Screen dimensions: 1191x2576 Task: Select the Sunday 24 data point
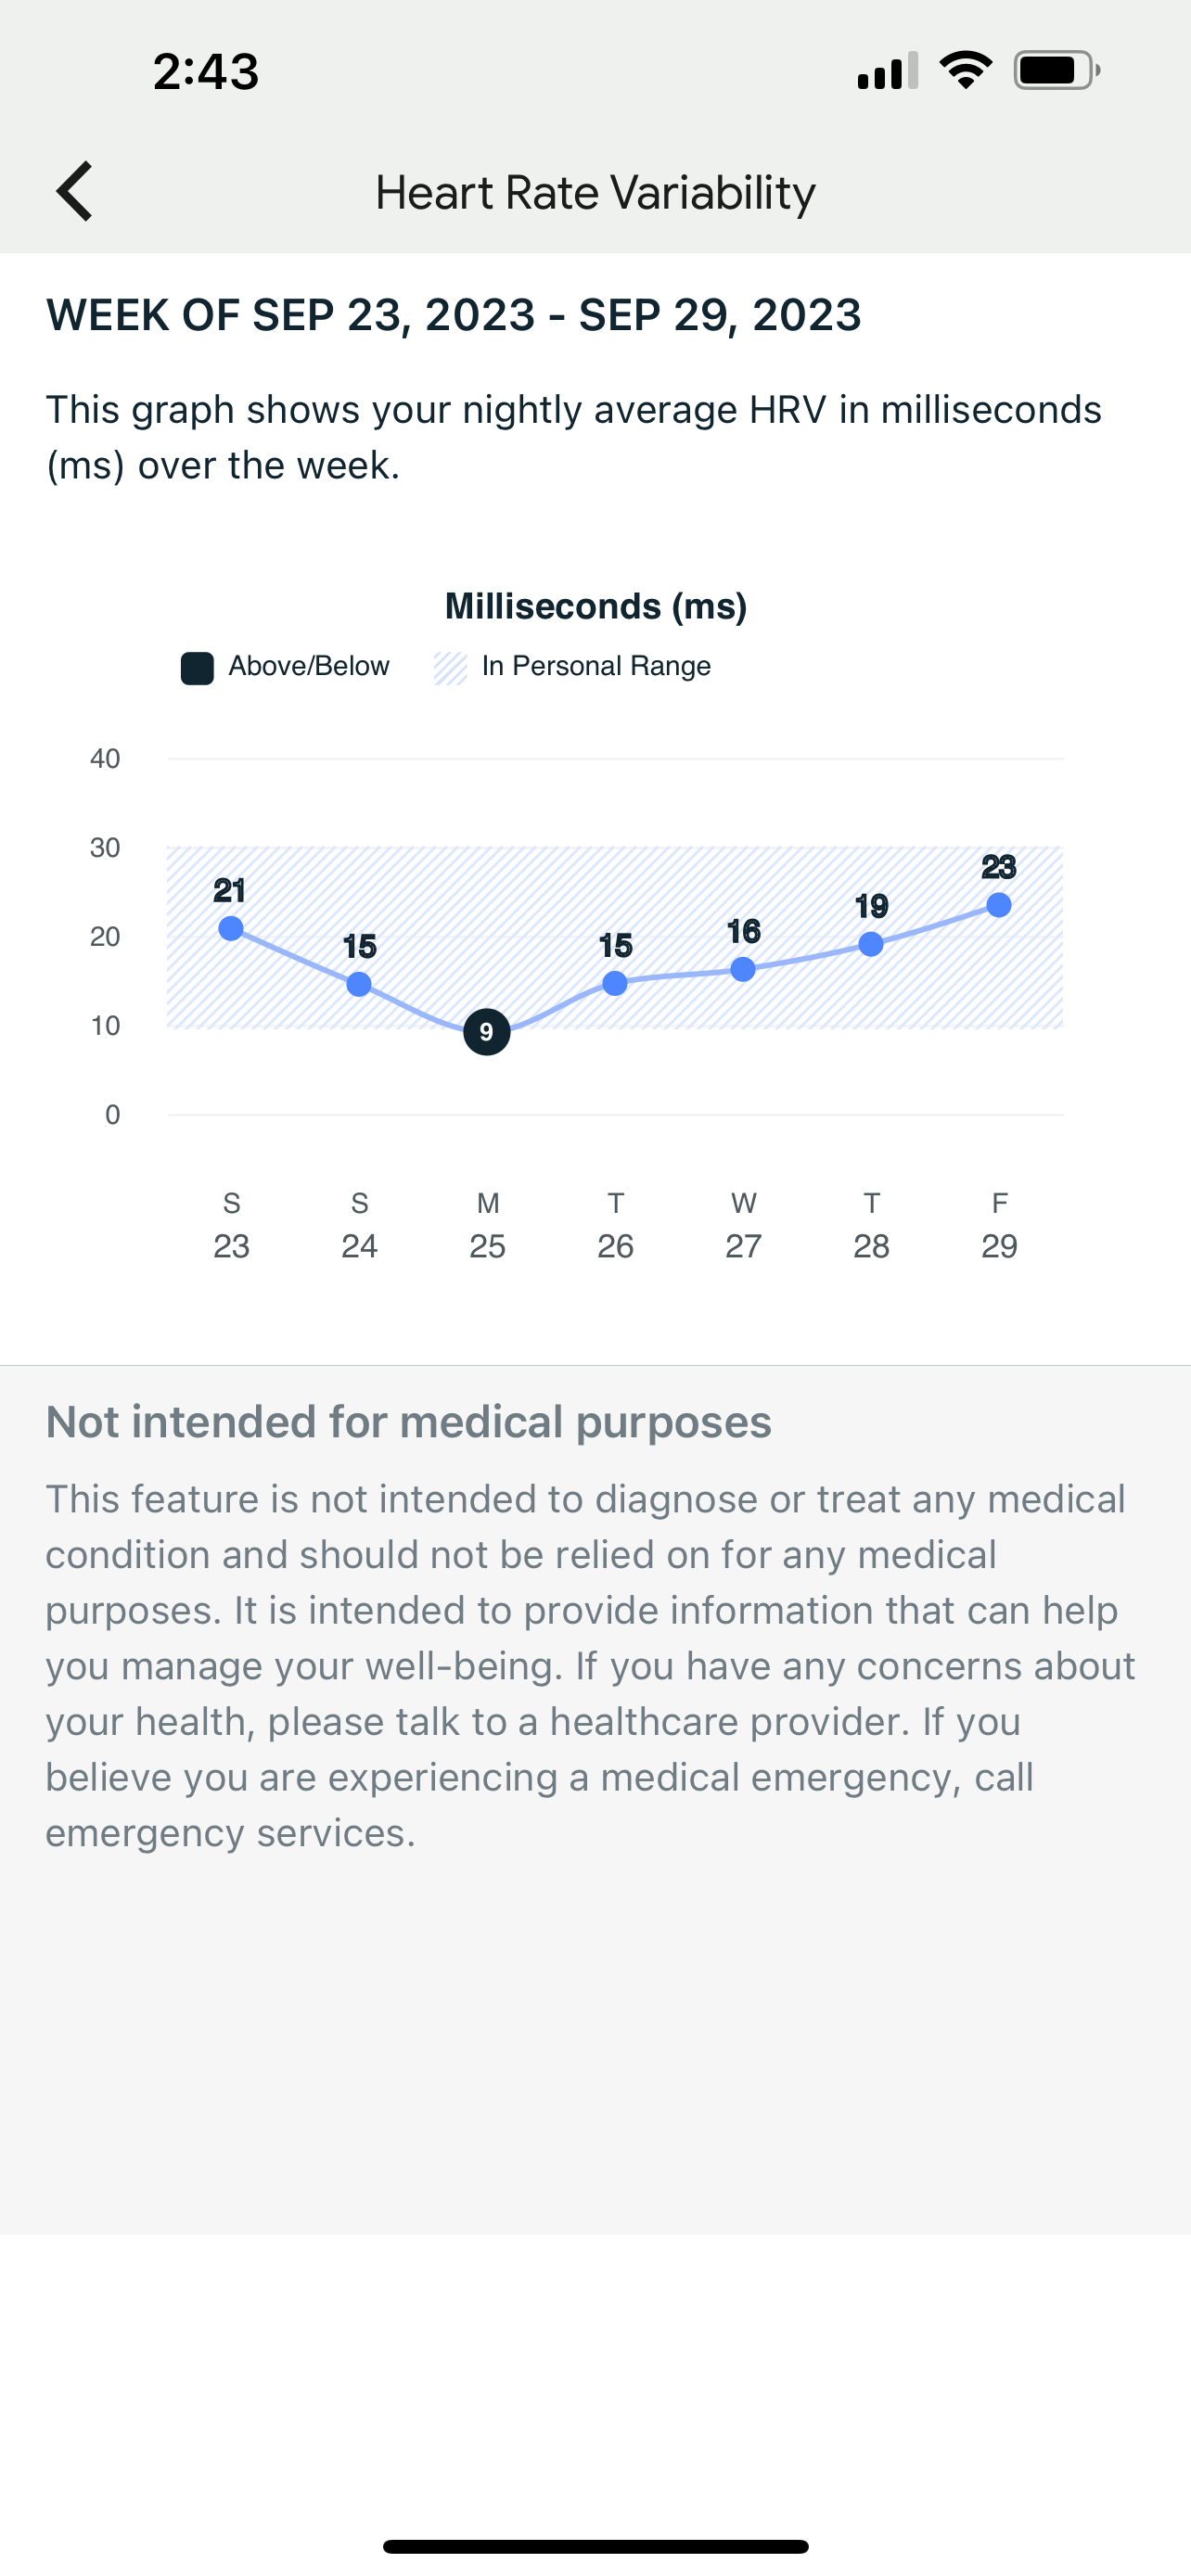[359, 984]
